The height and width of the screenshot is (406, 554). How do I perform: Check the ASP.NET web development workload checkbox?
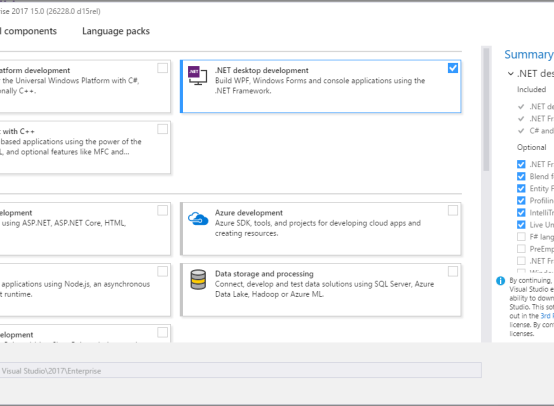point(163,211)
